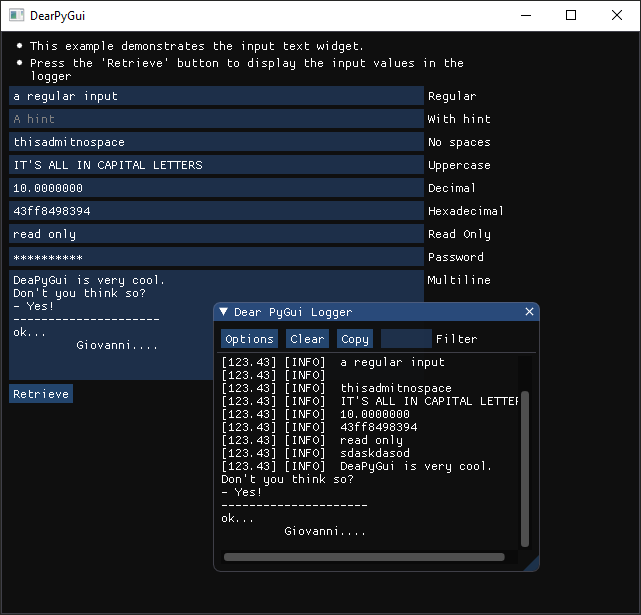Focus the Regular input field

point(216,96)
